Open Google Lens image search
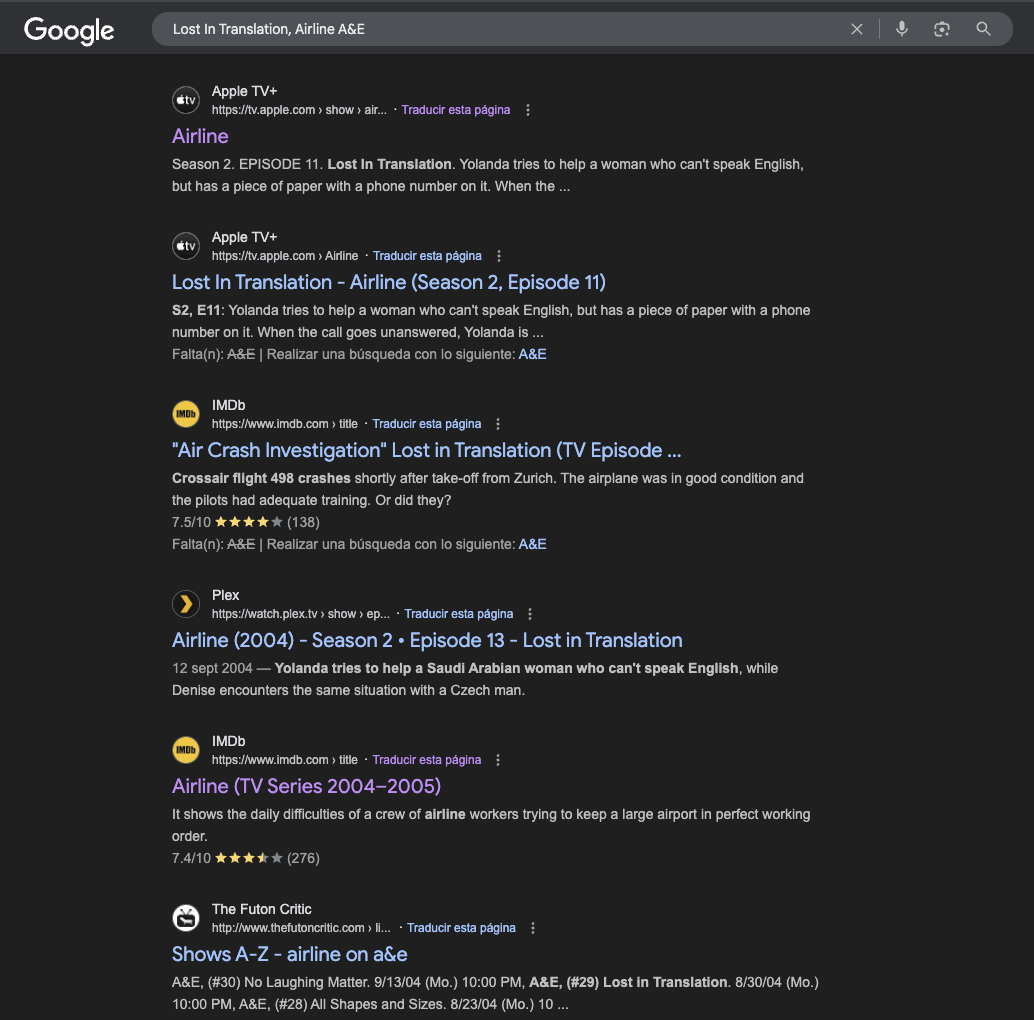Screen dimensions: 1034x1020 (942, 29)
